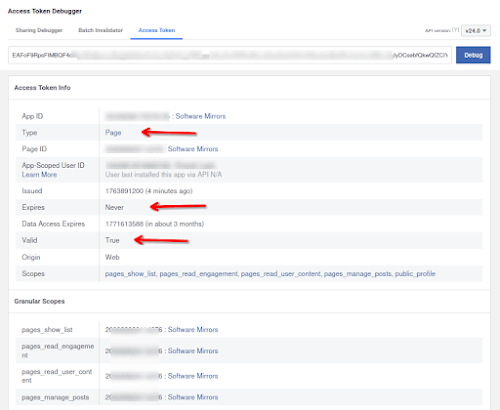The width and height of the screenshot is (500, 410).
Task: Click the granular 'pages_read_user_content' row label
Action: coord(57,376)
